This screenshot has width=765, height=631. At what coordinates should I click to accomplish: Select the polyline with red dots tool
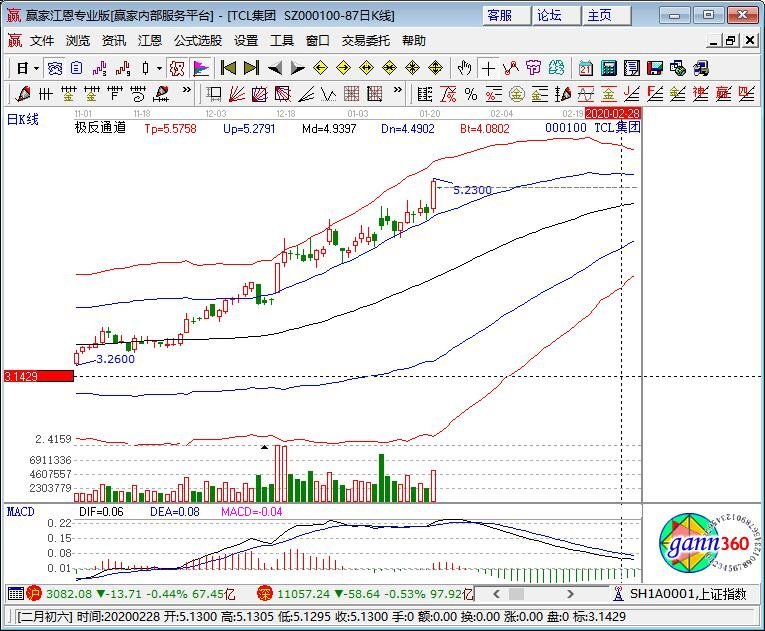pos(511,68)
